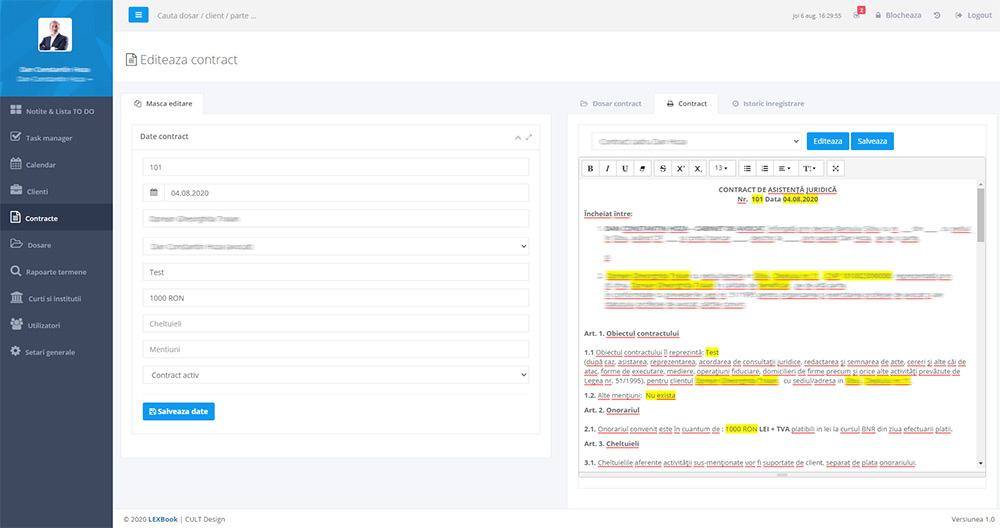Switch editor to fullscreen mode

pos(836,168)
